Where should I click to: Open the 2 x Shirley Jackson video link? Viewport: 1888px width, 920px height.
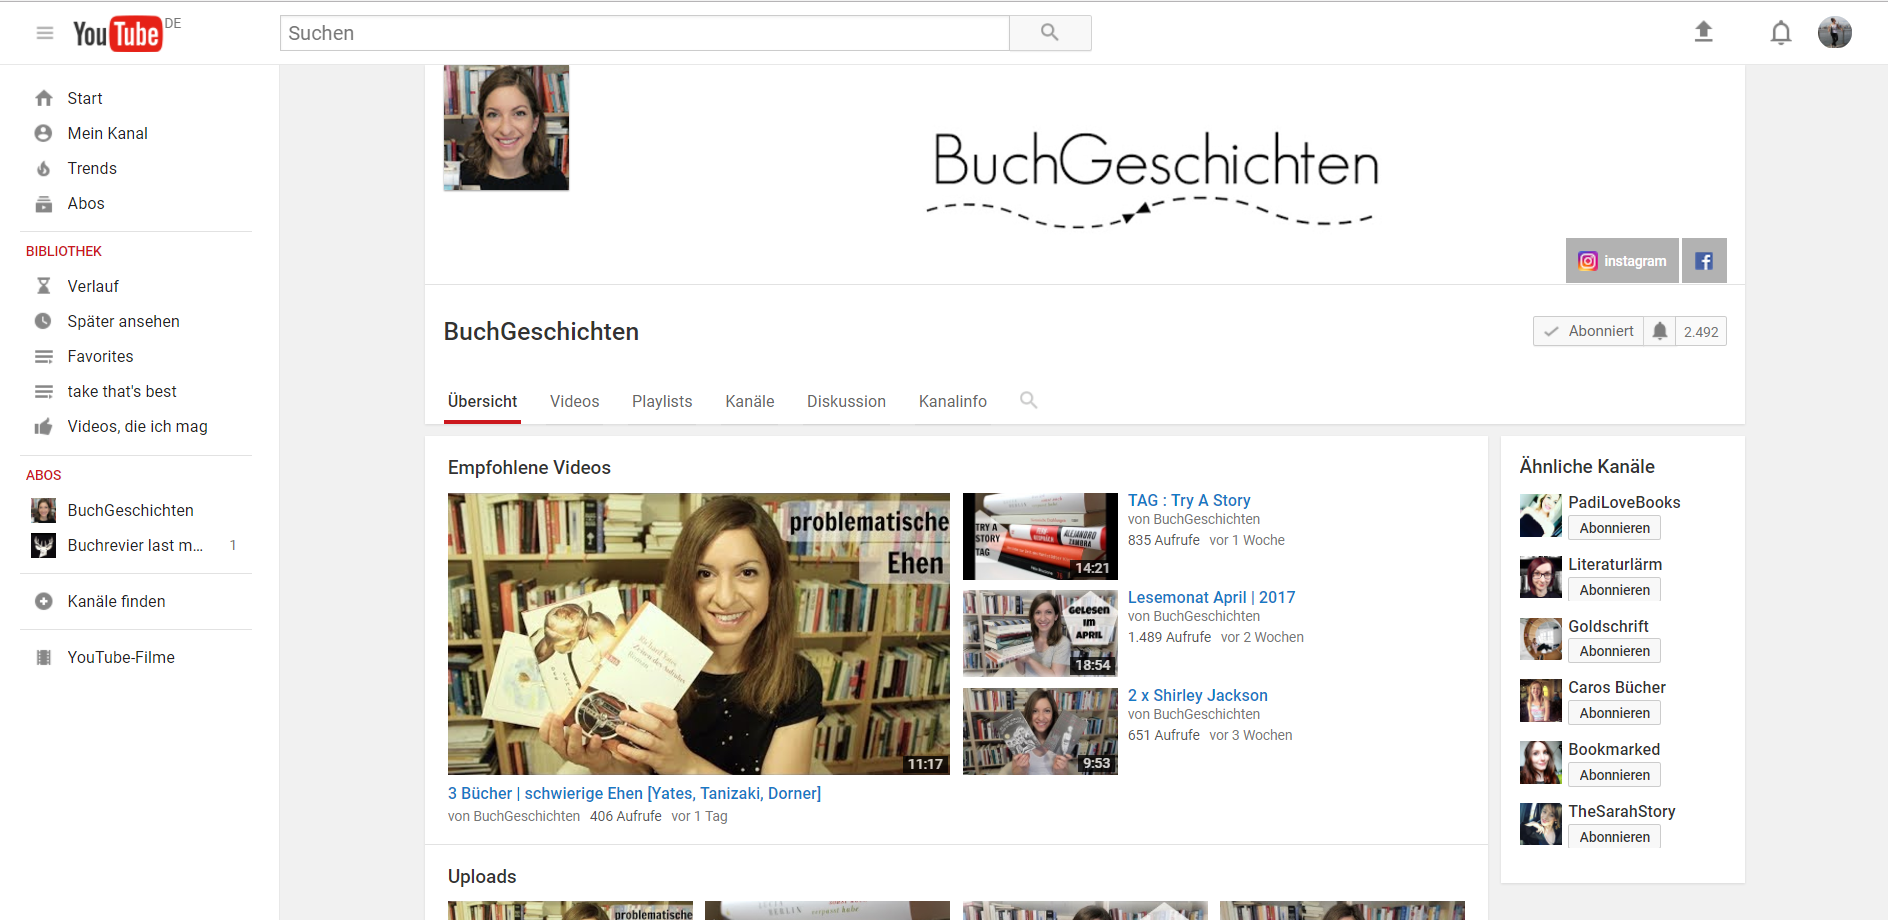tap(1197, 695)
